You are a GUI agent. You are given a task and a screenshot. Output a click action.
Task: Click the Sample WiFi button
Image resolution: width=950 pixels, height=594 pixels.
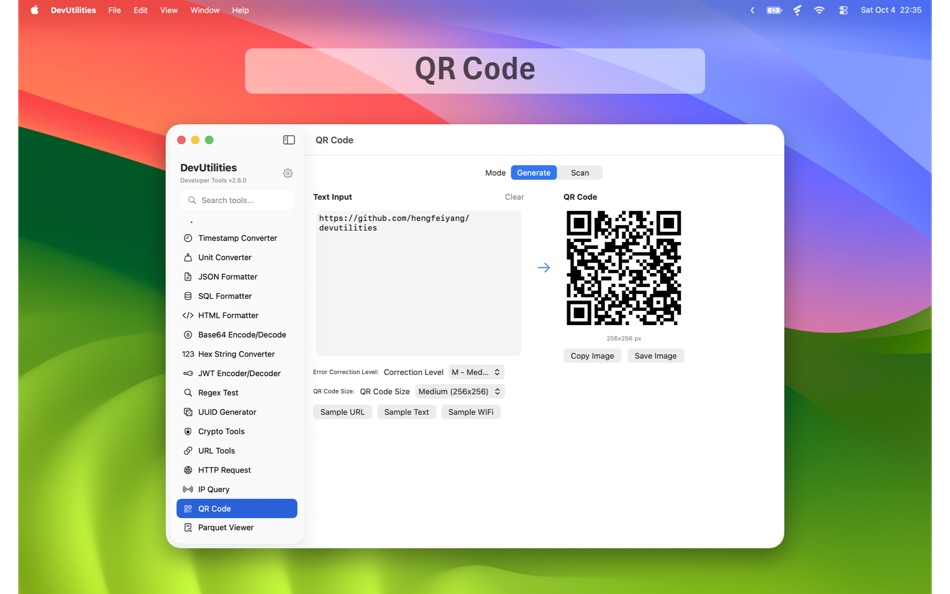coord(470,411)
